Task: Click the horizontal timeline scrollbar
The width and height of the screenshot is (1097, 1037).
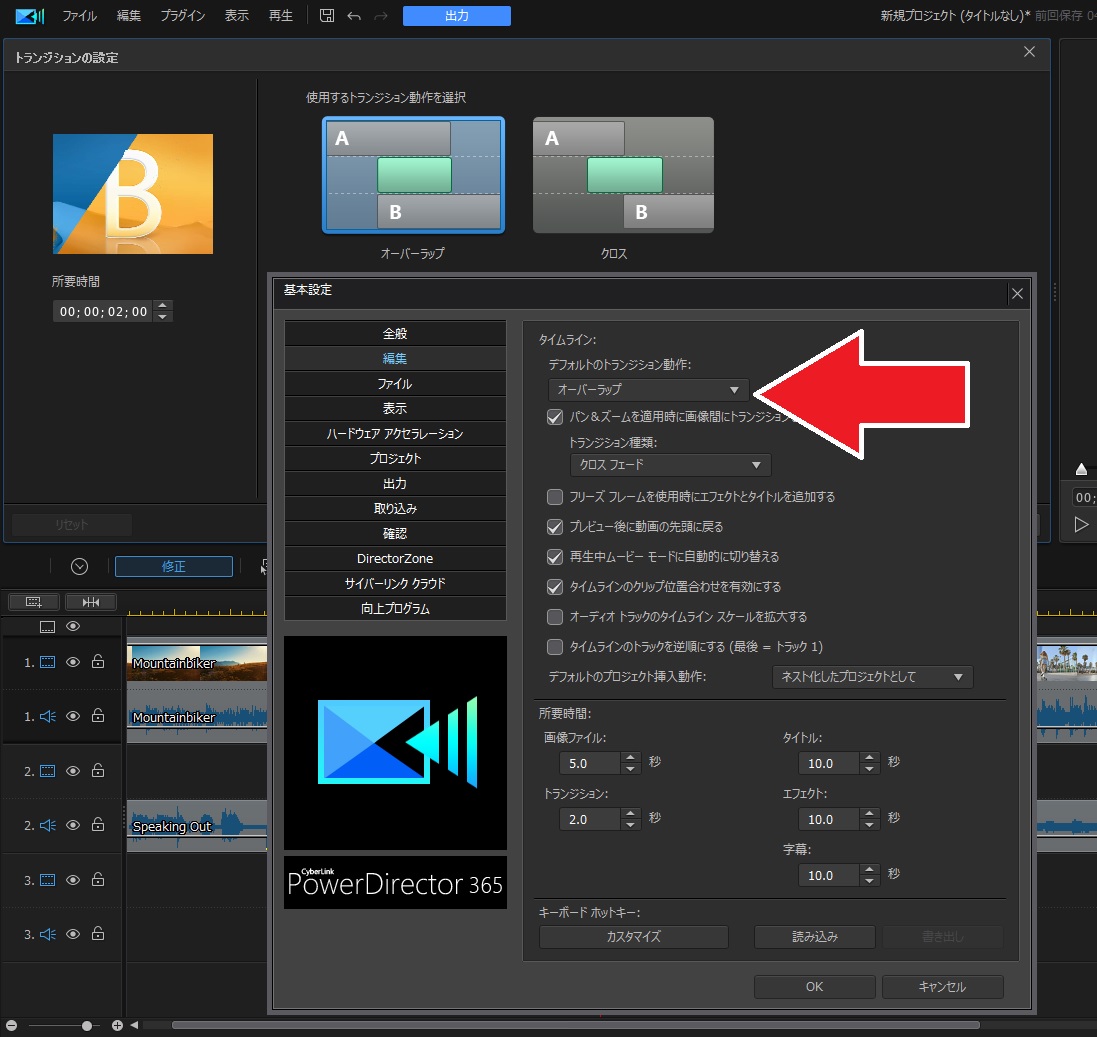Action: click(575, 1025)
